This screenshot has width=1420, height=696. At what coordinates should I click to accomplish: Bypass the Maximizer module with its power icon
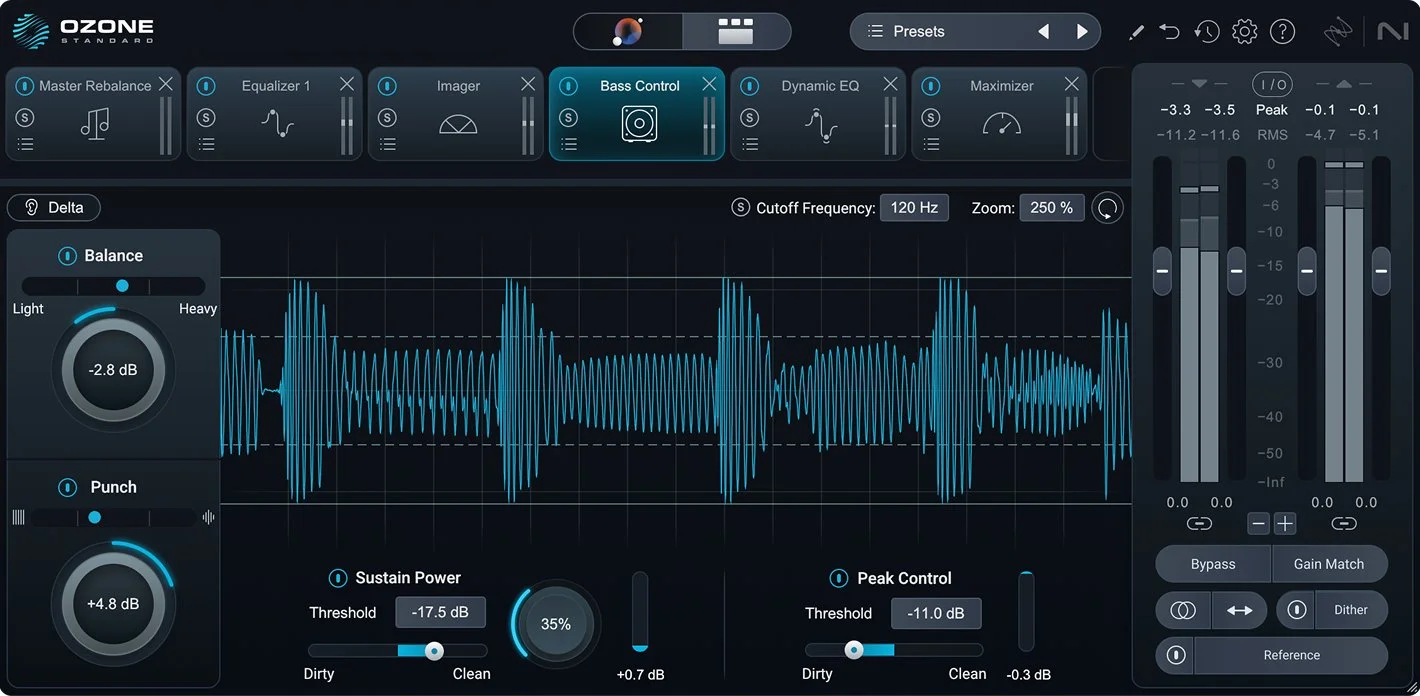point(930,86)
